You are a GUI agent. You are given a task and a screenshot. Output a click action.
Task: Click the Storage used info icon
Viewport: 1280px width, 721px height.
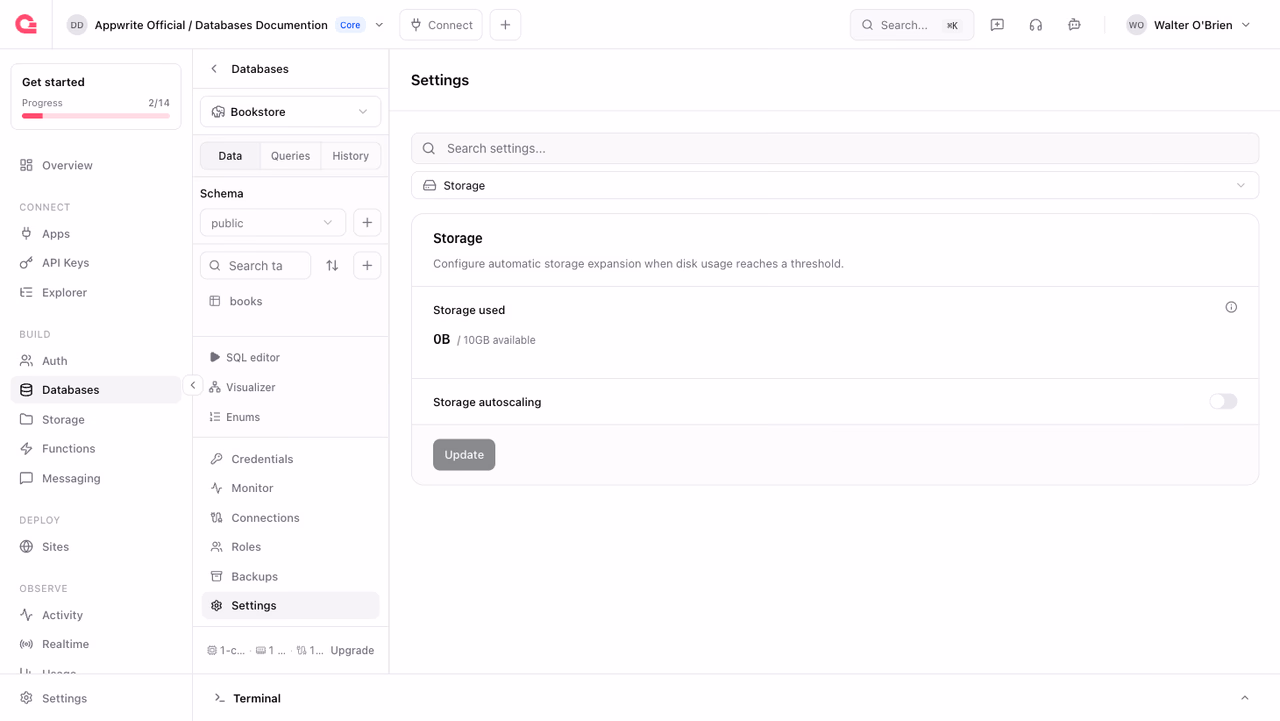(1231, 307)
